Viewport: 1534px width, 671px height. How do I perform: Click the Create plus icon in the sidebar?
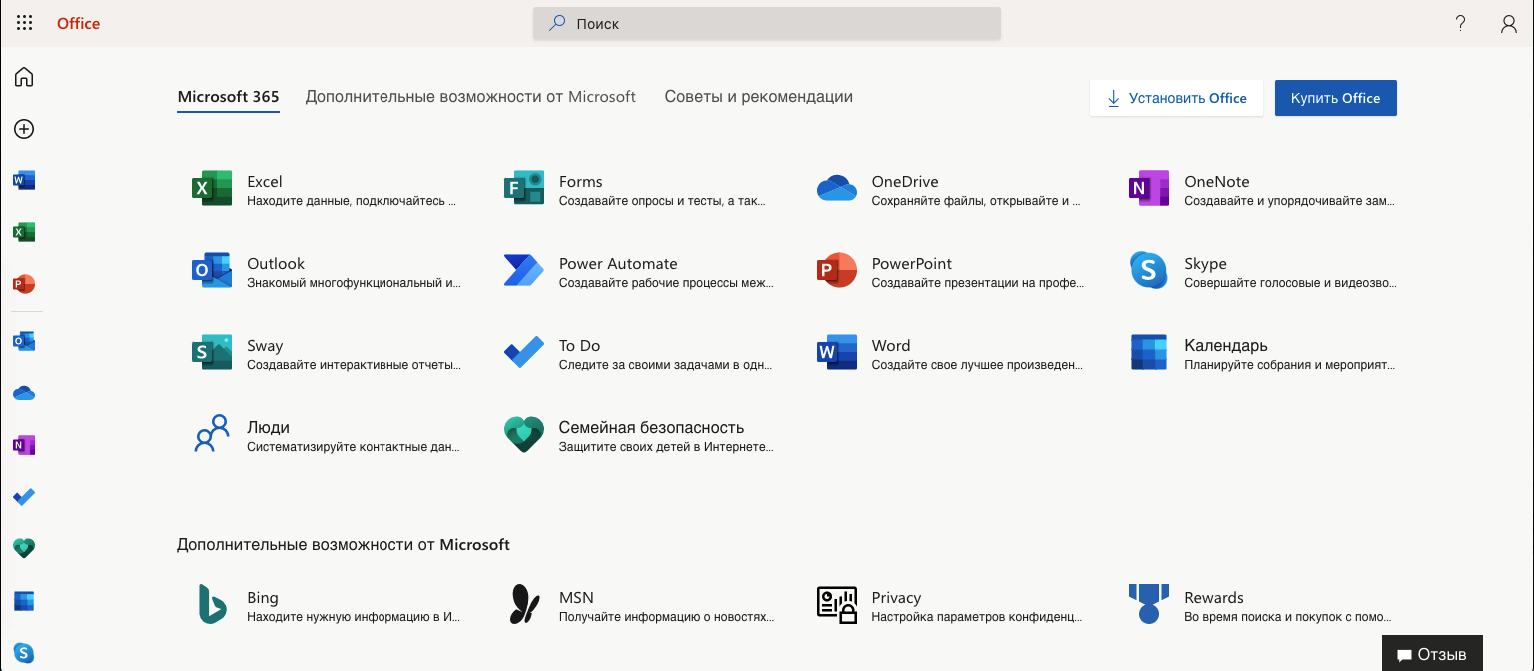[24, 129]
